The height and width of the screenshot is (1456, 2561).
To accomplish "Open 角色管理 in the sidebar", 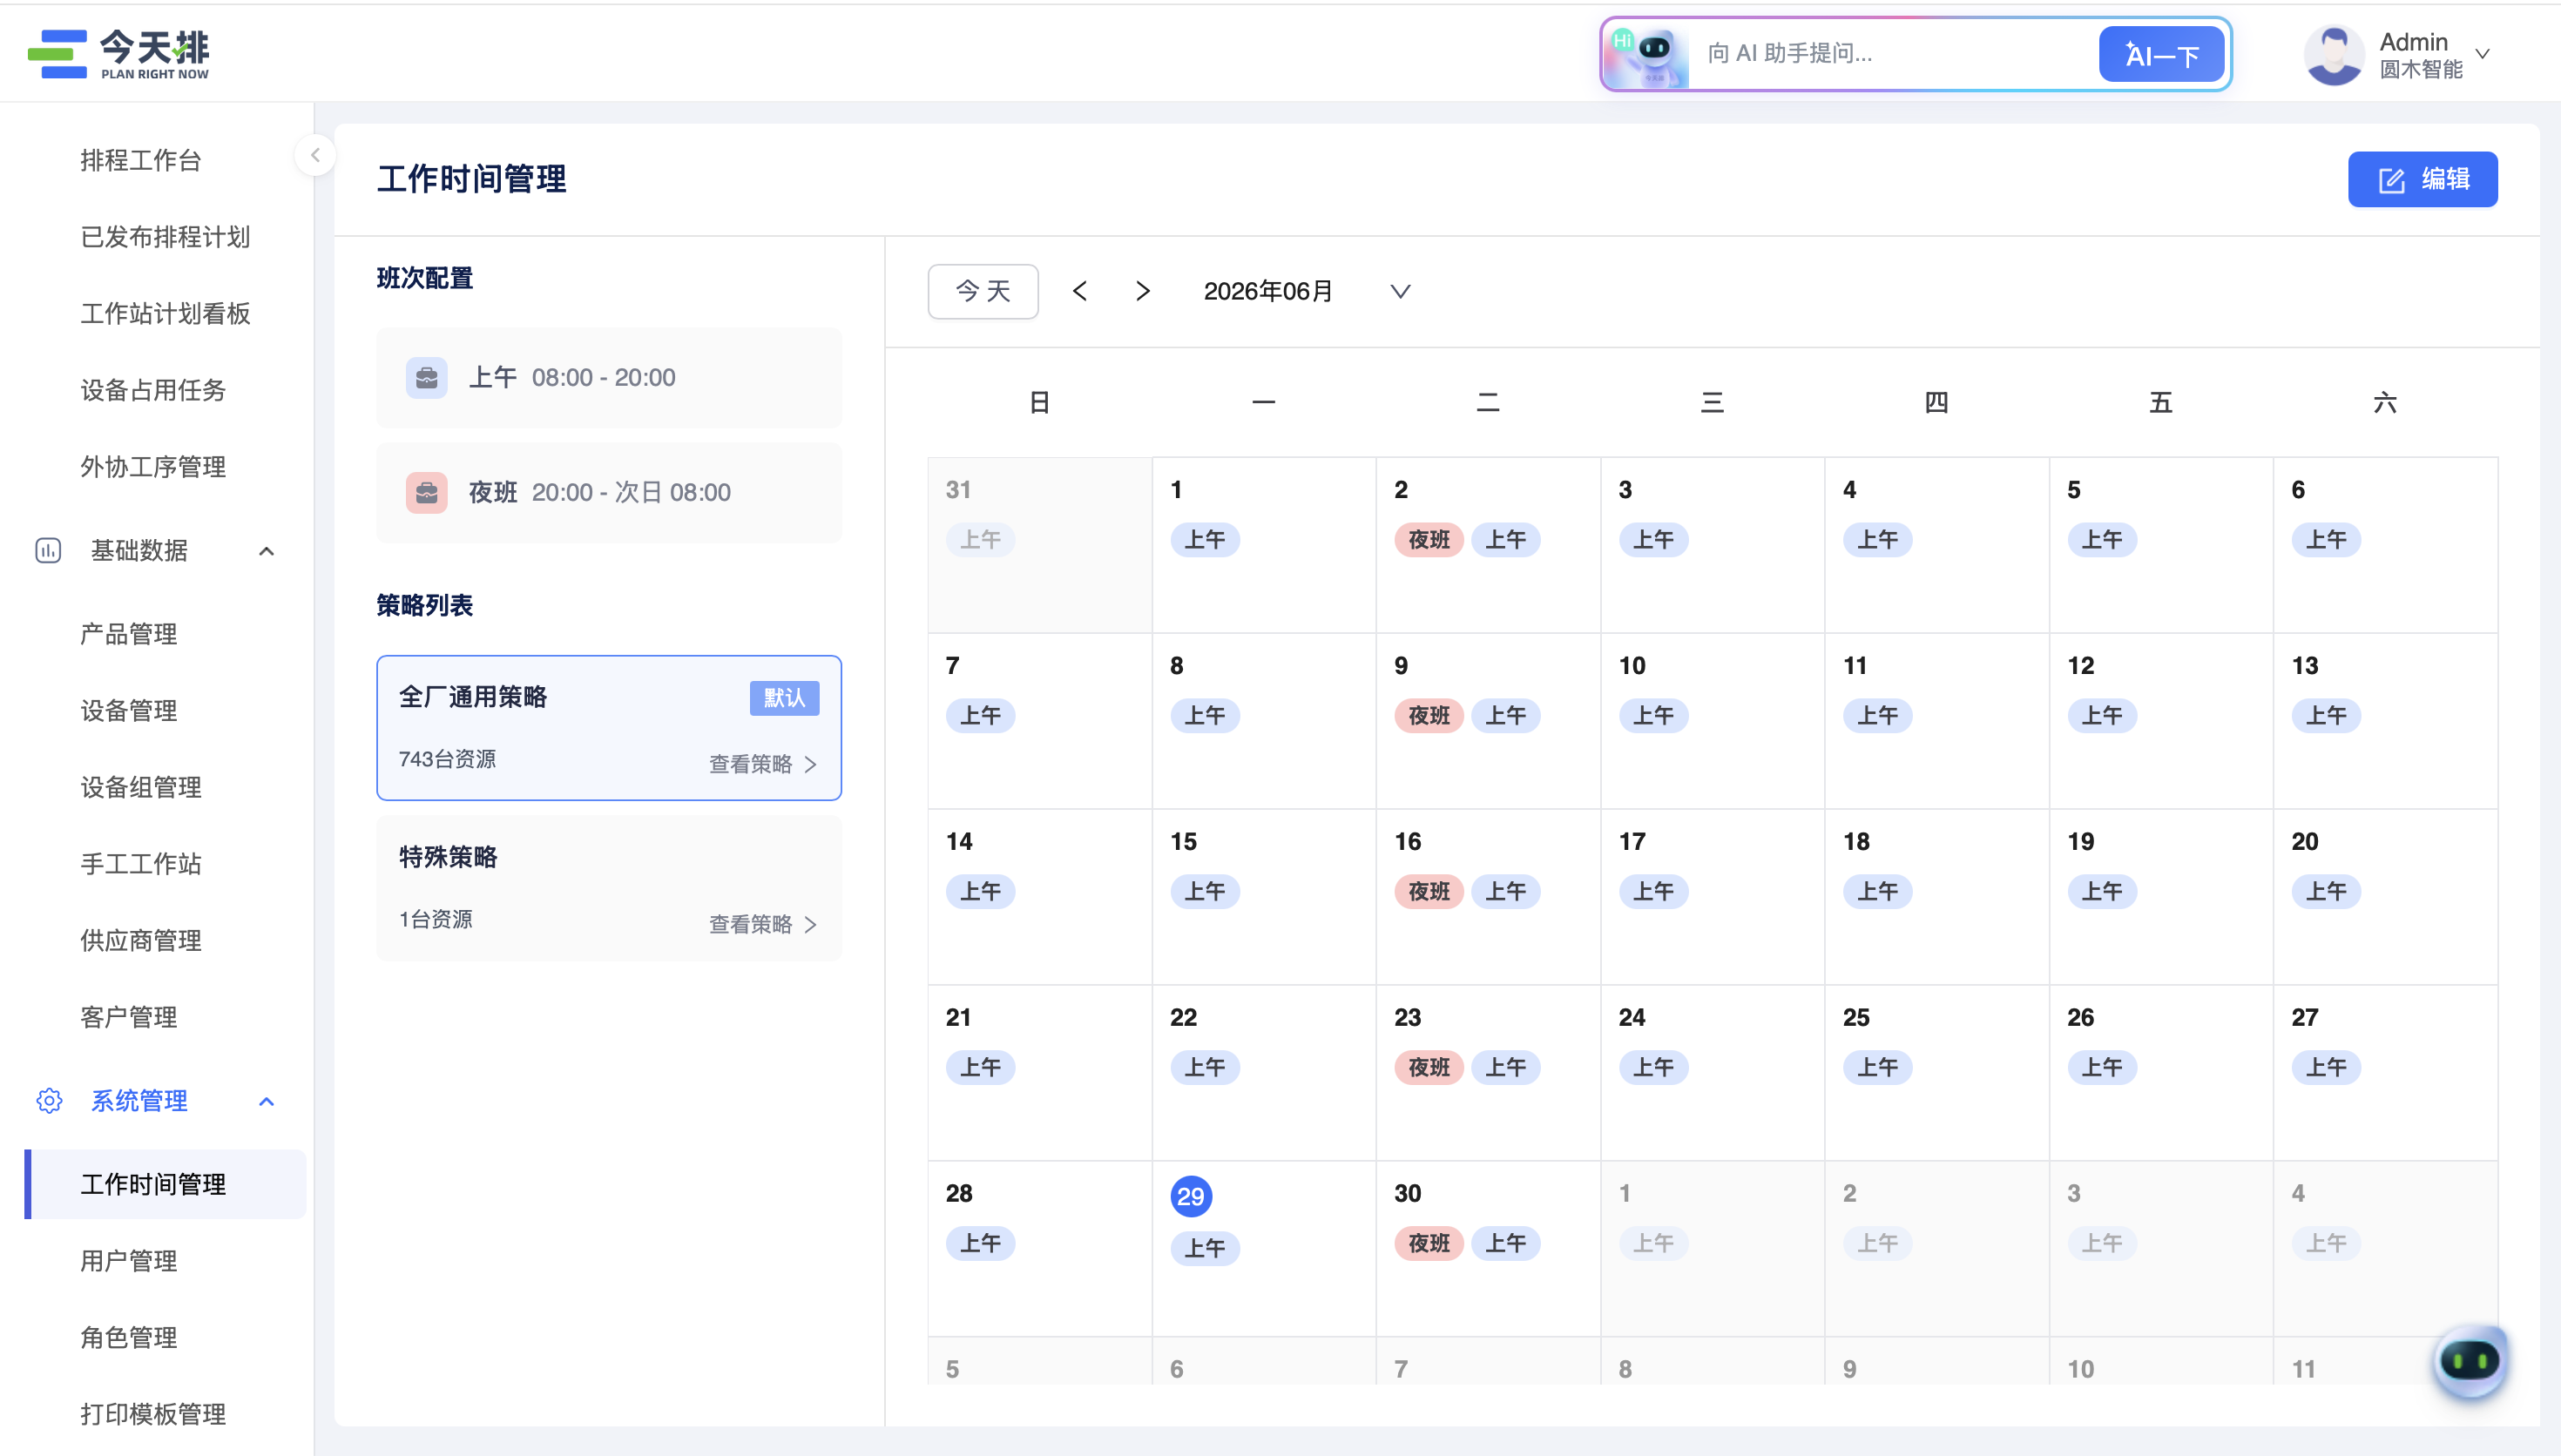I will [x=129, y=1338].
